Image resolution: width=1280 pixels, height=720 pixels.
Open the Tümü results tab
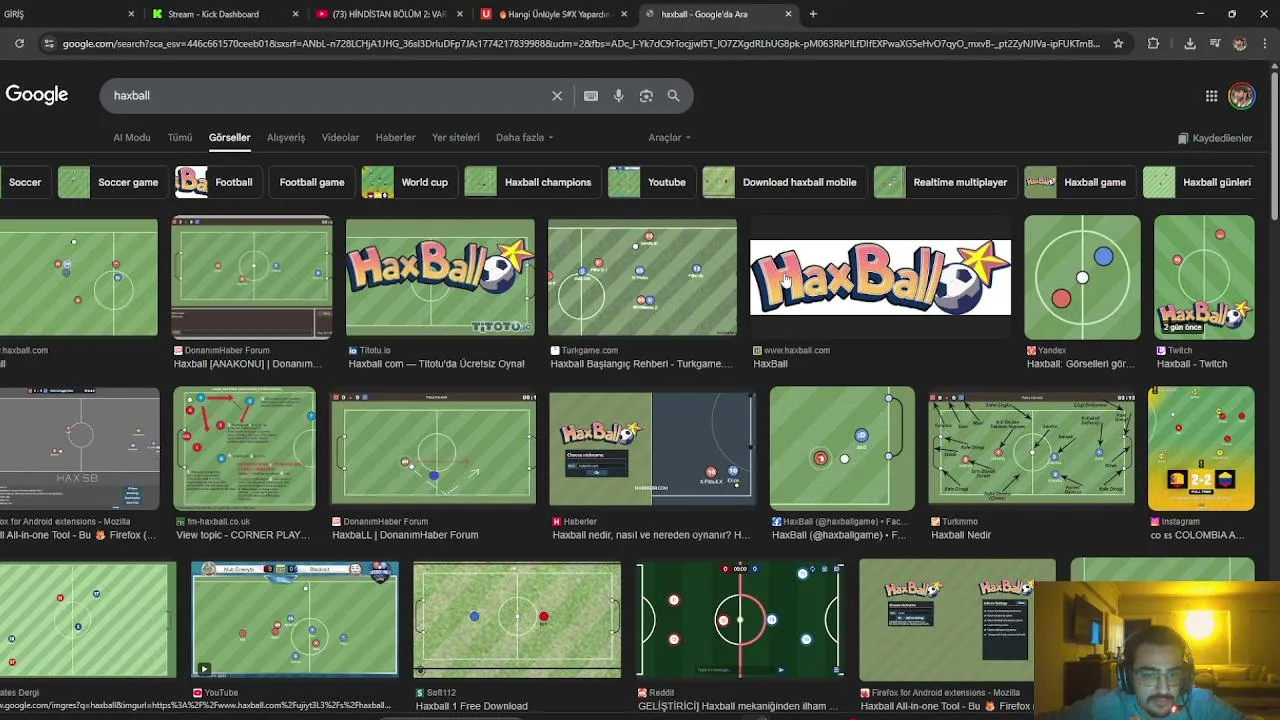coord(180,137)
